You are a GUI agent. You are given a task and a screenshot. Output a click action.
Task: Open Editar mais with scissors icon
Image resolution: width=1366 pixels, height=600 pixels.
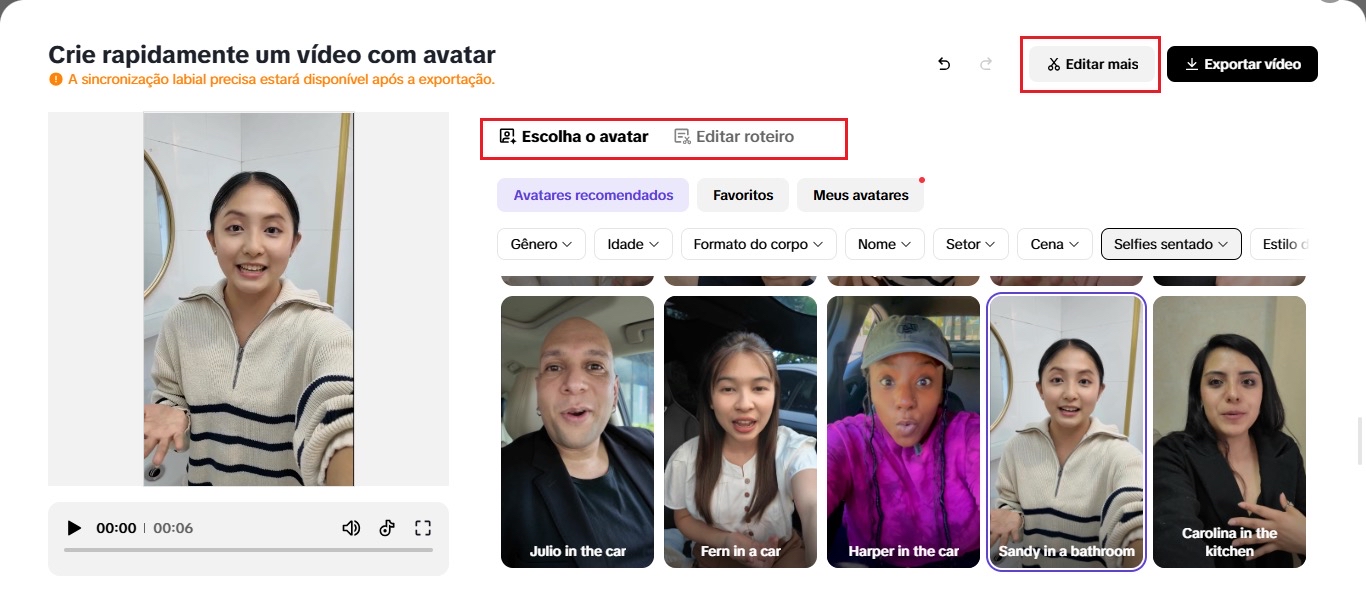click(x=1093, y=64)
